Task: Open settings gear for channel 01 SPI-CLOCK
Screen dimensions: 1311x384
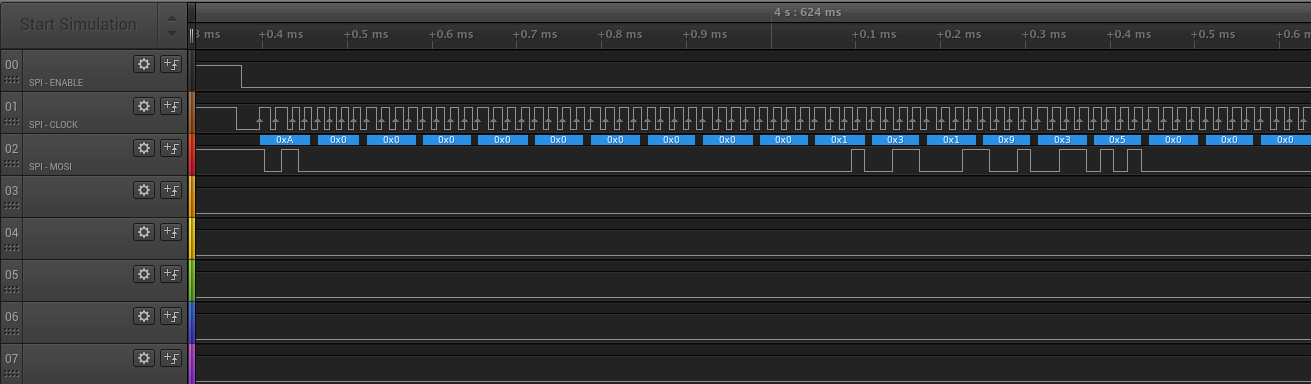Action: 144,106
